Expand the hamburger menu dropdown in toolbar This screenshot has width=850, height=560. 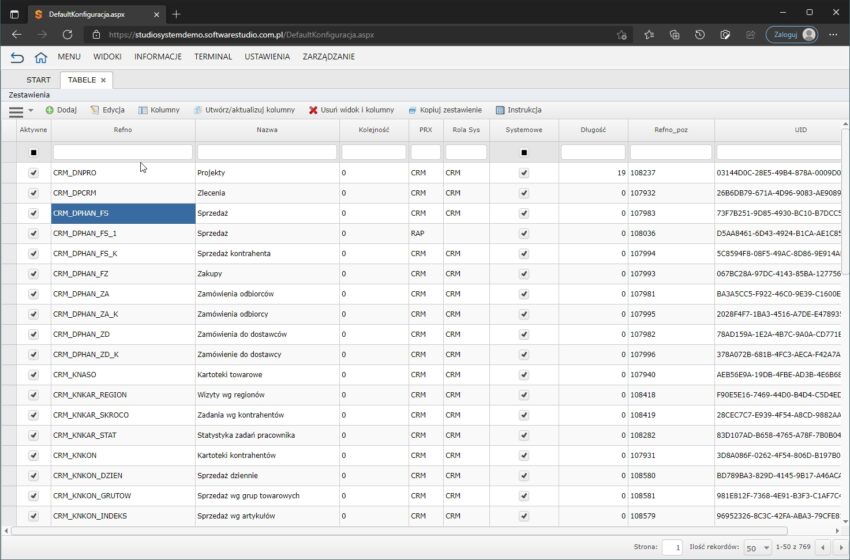pyautogui.click(x=20, y=110)
